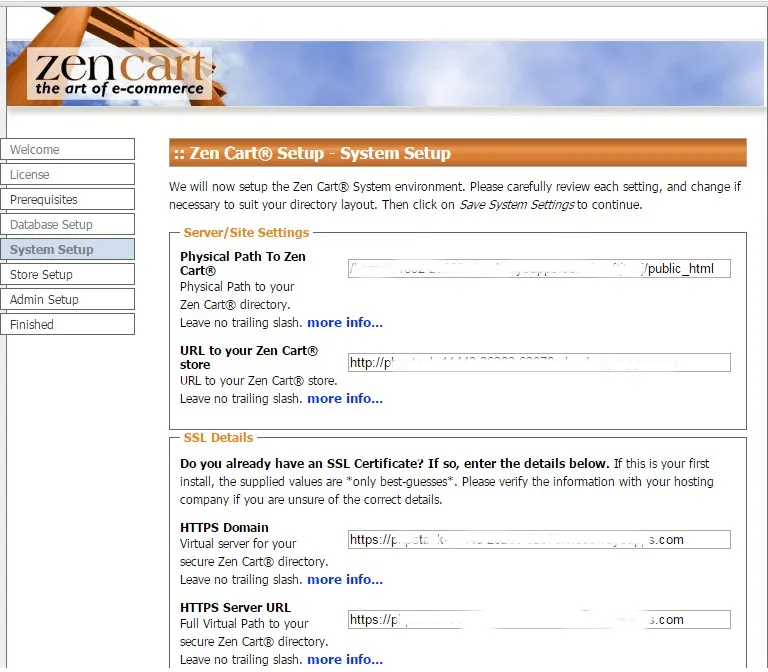The height and width of the screenshot is (672, 768).
Task: Go to the Welcome step
Action: coord(68,149)
